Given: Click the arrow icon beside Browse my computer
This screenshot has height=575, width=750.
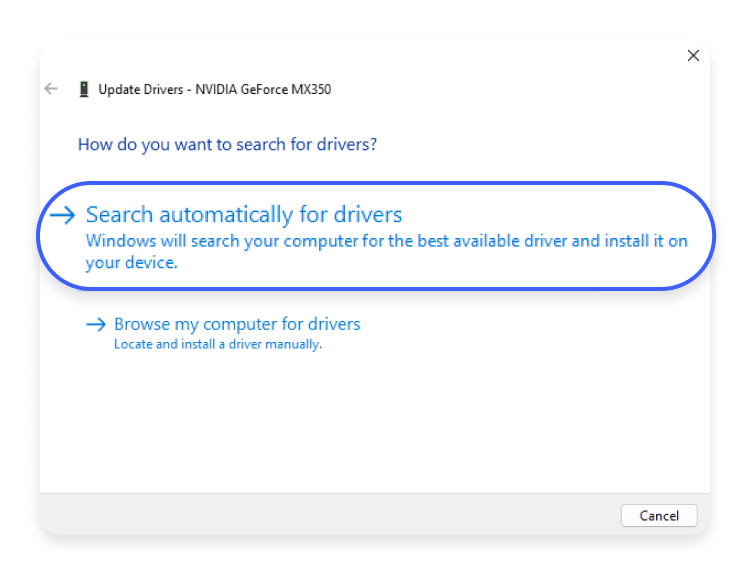Looking at the screenshot, I should pyautogui.click(x=96, y=324).
